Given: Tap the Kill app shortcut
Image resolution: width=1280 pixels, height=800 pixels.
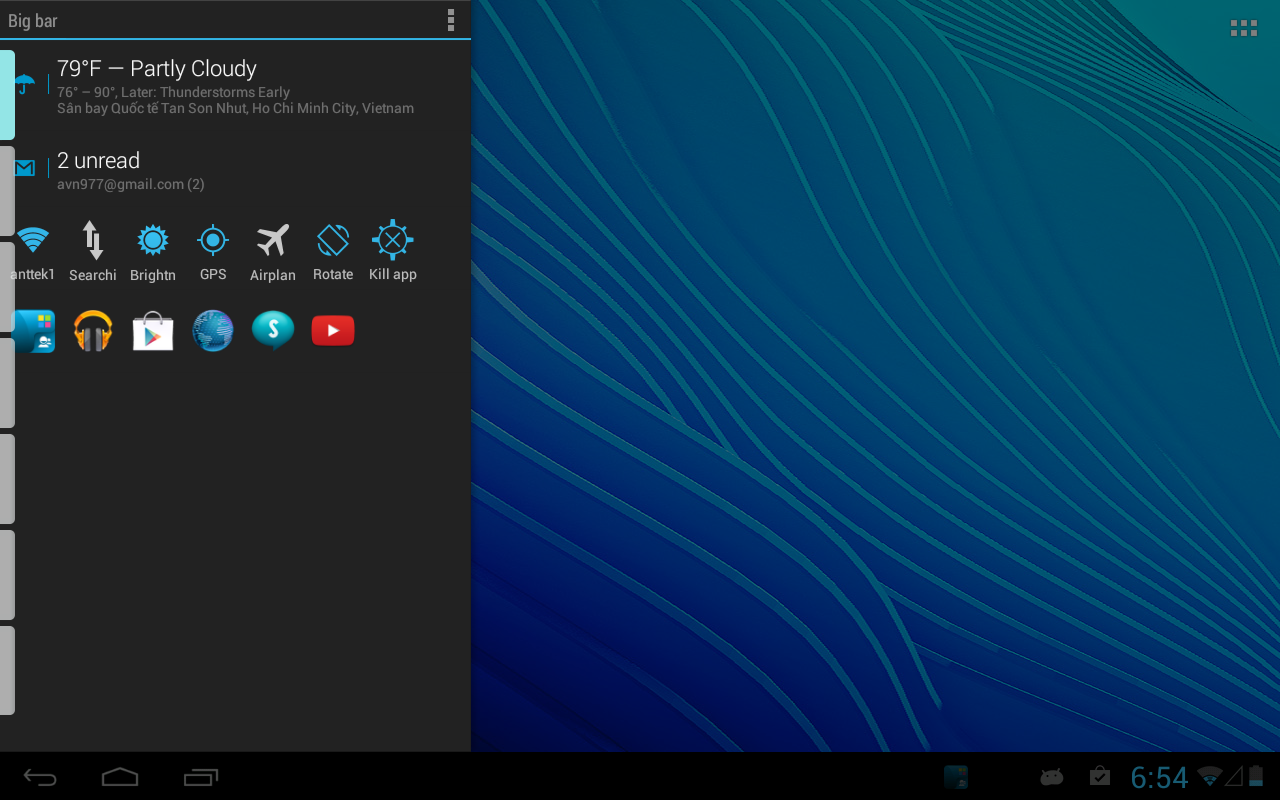Looking at the screenshot, I should tap(393, 252).
